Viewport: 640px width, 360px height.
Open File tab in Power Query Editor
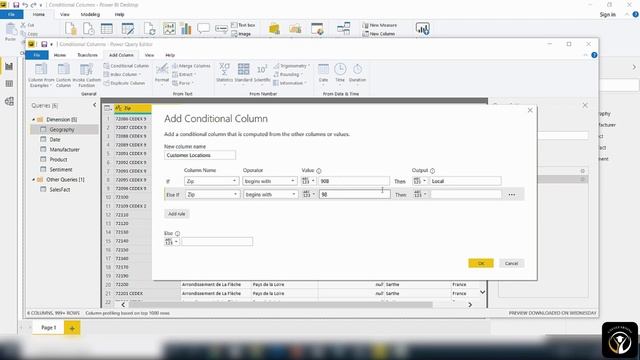[x=37, y=55]
